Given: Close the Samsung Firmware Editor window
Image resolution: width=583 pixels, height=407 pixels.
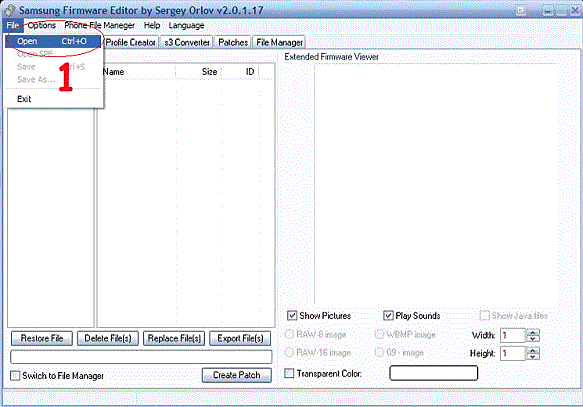Looking at the screenshot, I should 576,11.
